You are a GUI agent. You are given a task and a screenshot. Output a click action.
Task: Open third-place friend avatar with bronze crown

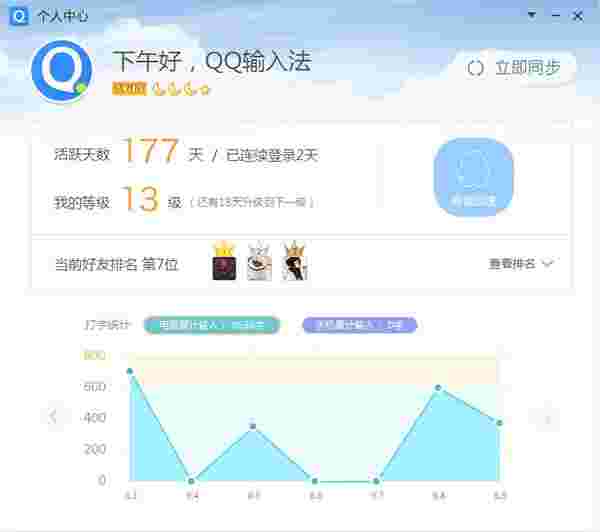pyautogui.click(x=294, y=261)
